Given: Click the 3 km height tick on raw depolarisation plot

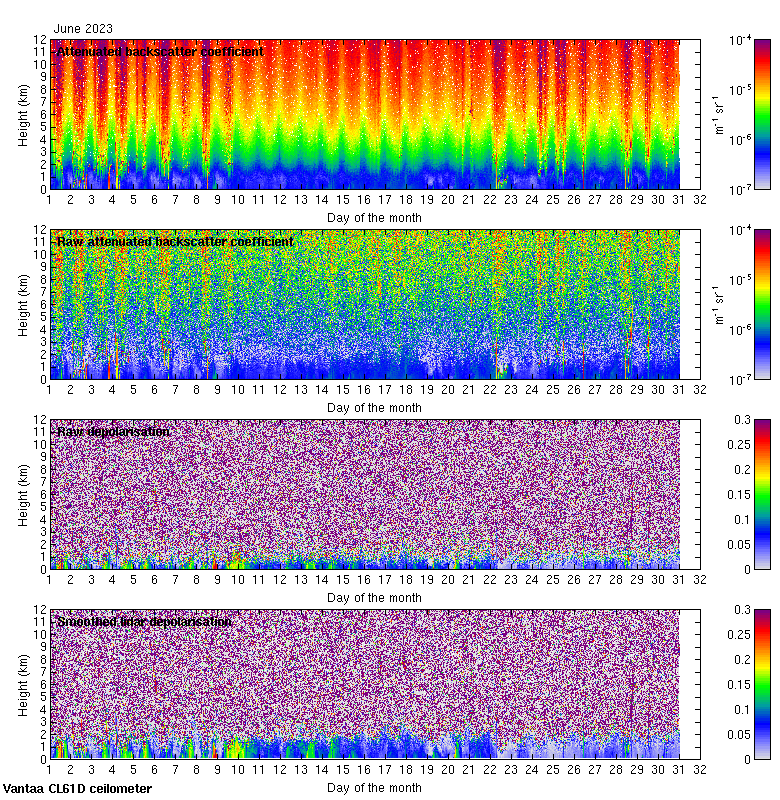Looking at the screenshot, I should [43, 532].
